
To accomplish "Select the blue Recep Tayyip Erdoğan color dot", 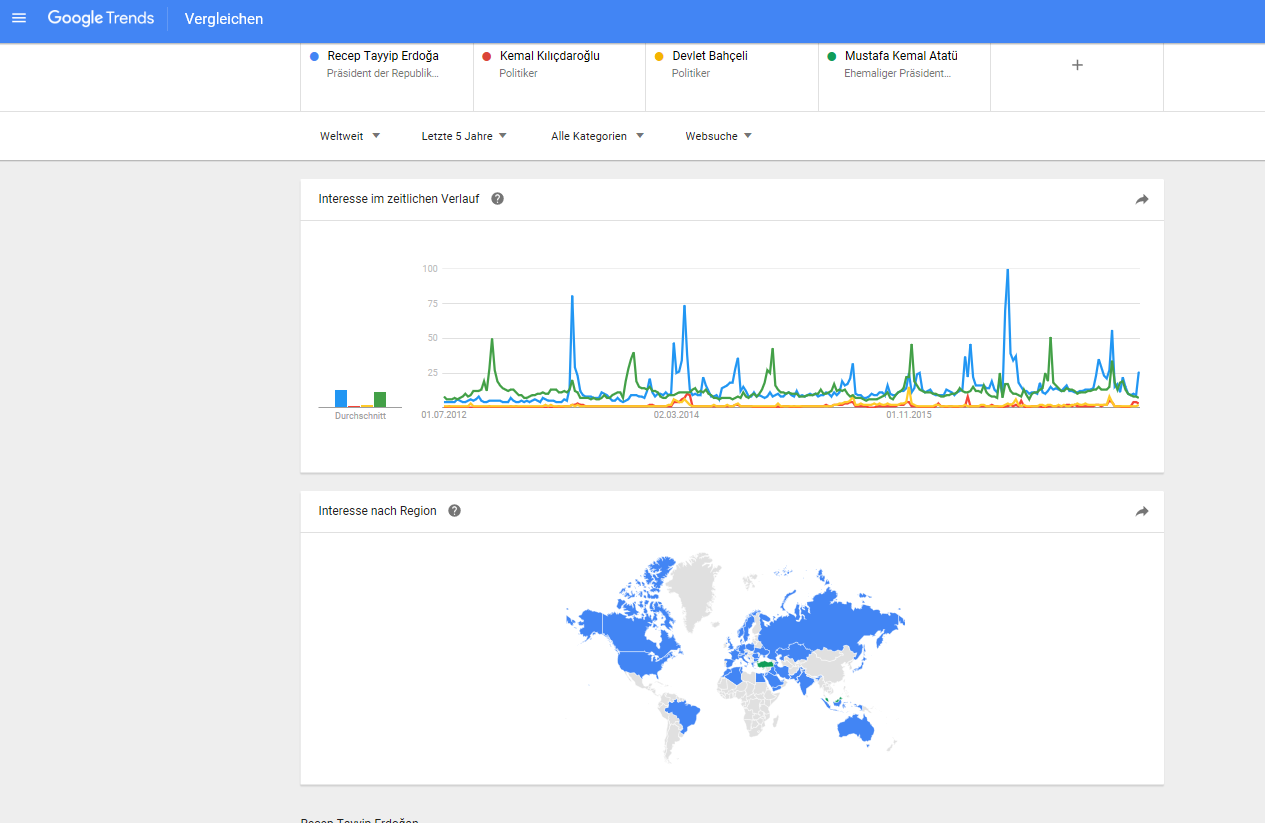I will tap(314, 56).
